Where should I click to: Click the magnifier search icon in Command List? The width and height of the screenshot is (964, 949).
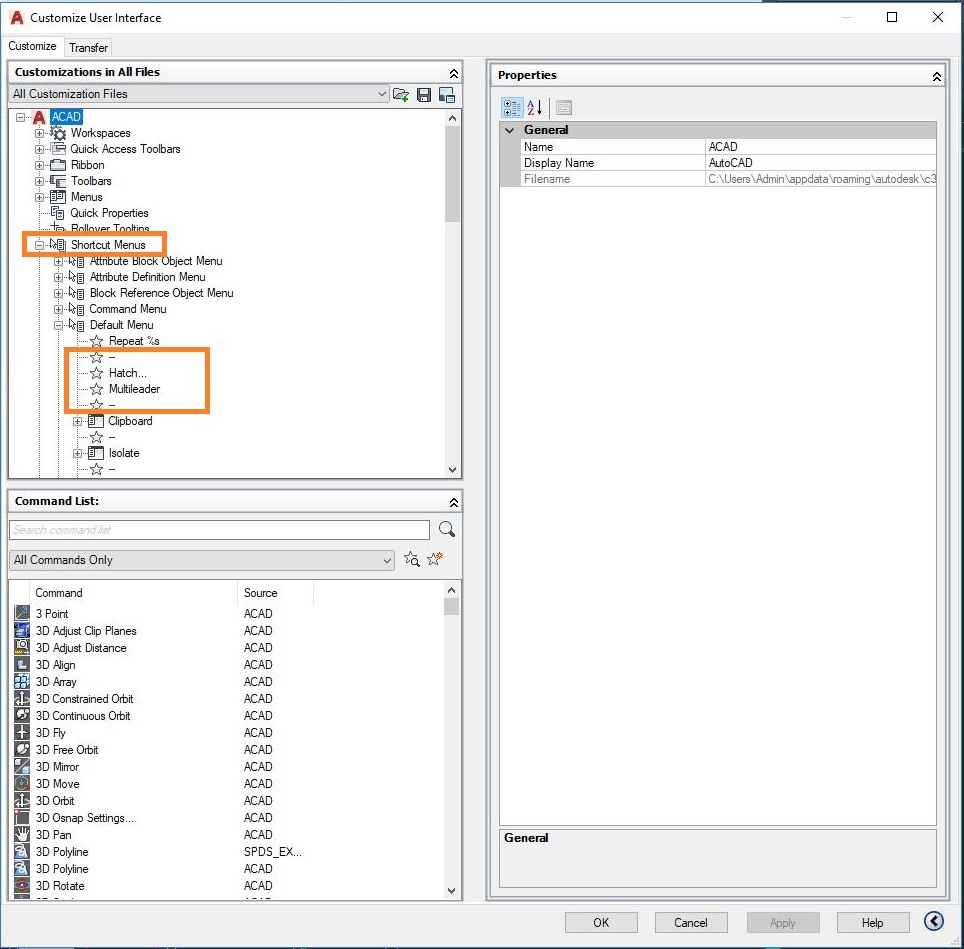coord(447,529)
